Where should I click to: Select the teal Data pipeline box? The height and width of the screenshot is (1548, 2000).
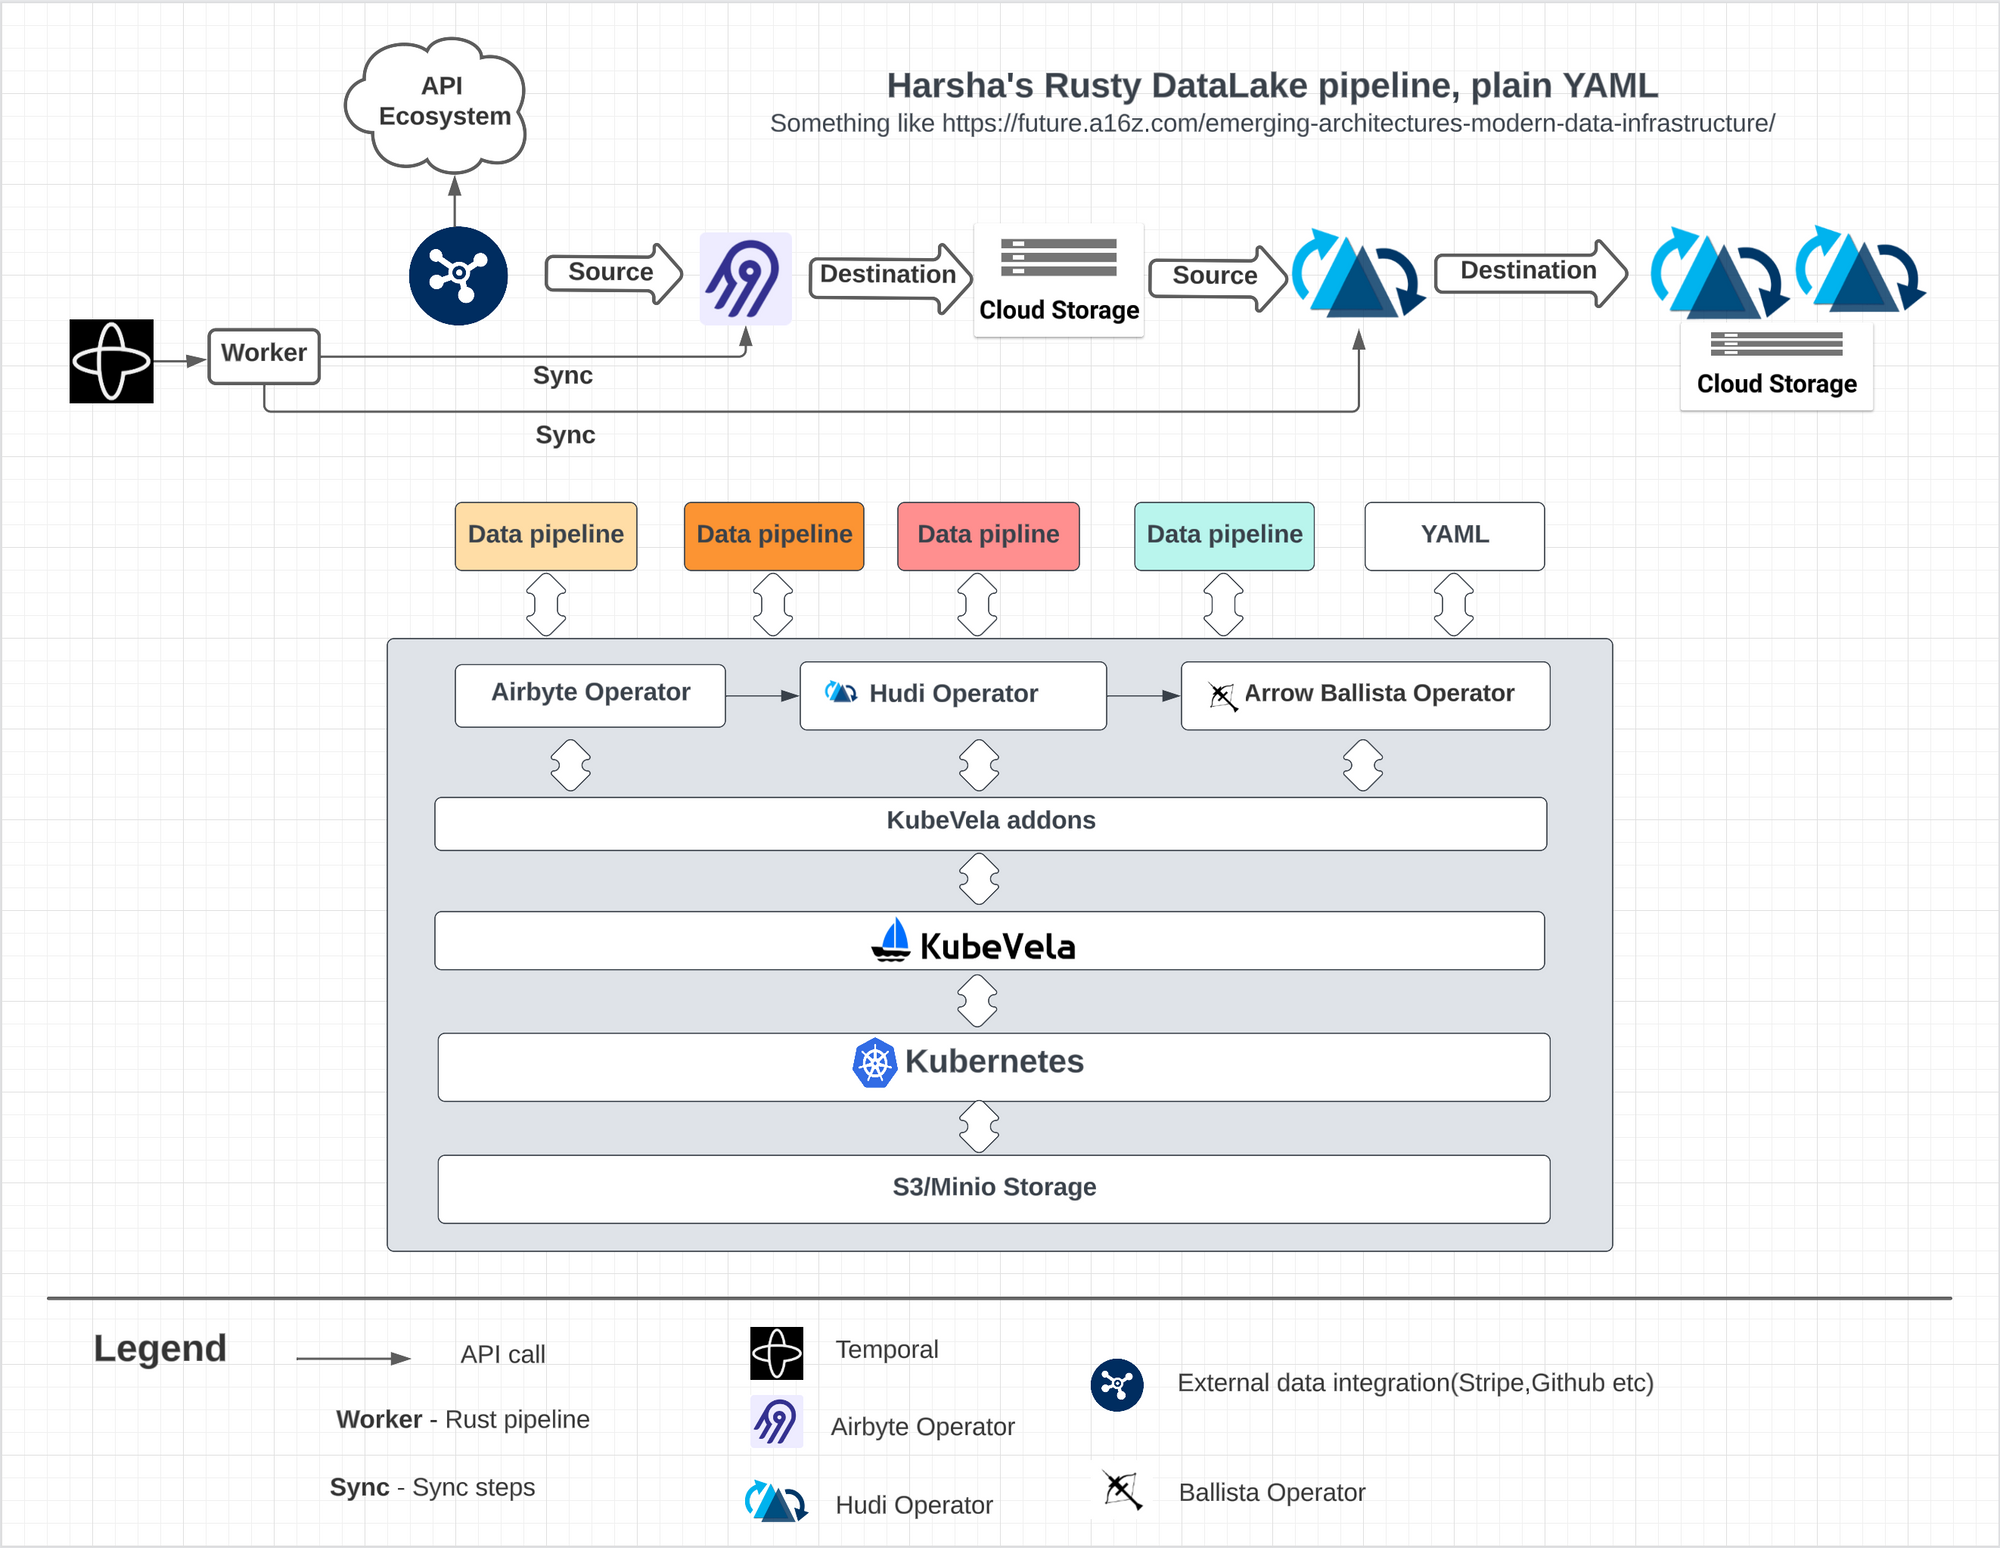[1224, 536]
